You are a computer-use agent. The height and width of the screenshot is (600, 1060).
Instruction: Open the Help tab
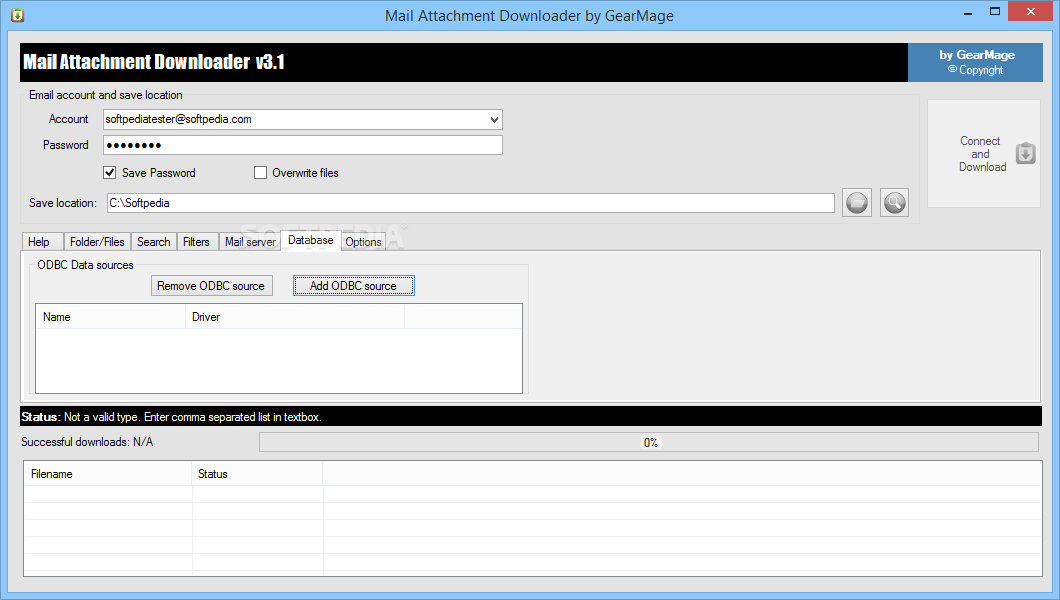pos(43,242)
